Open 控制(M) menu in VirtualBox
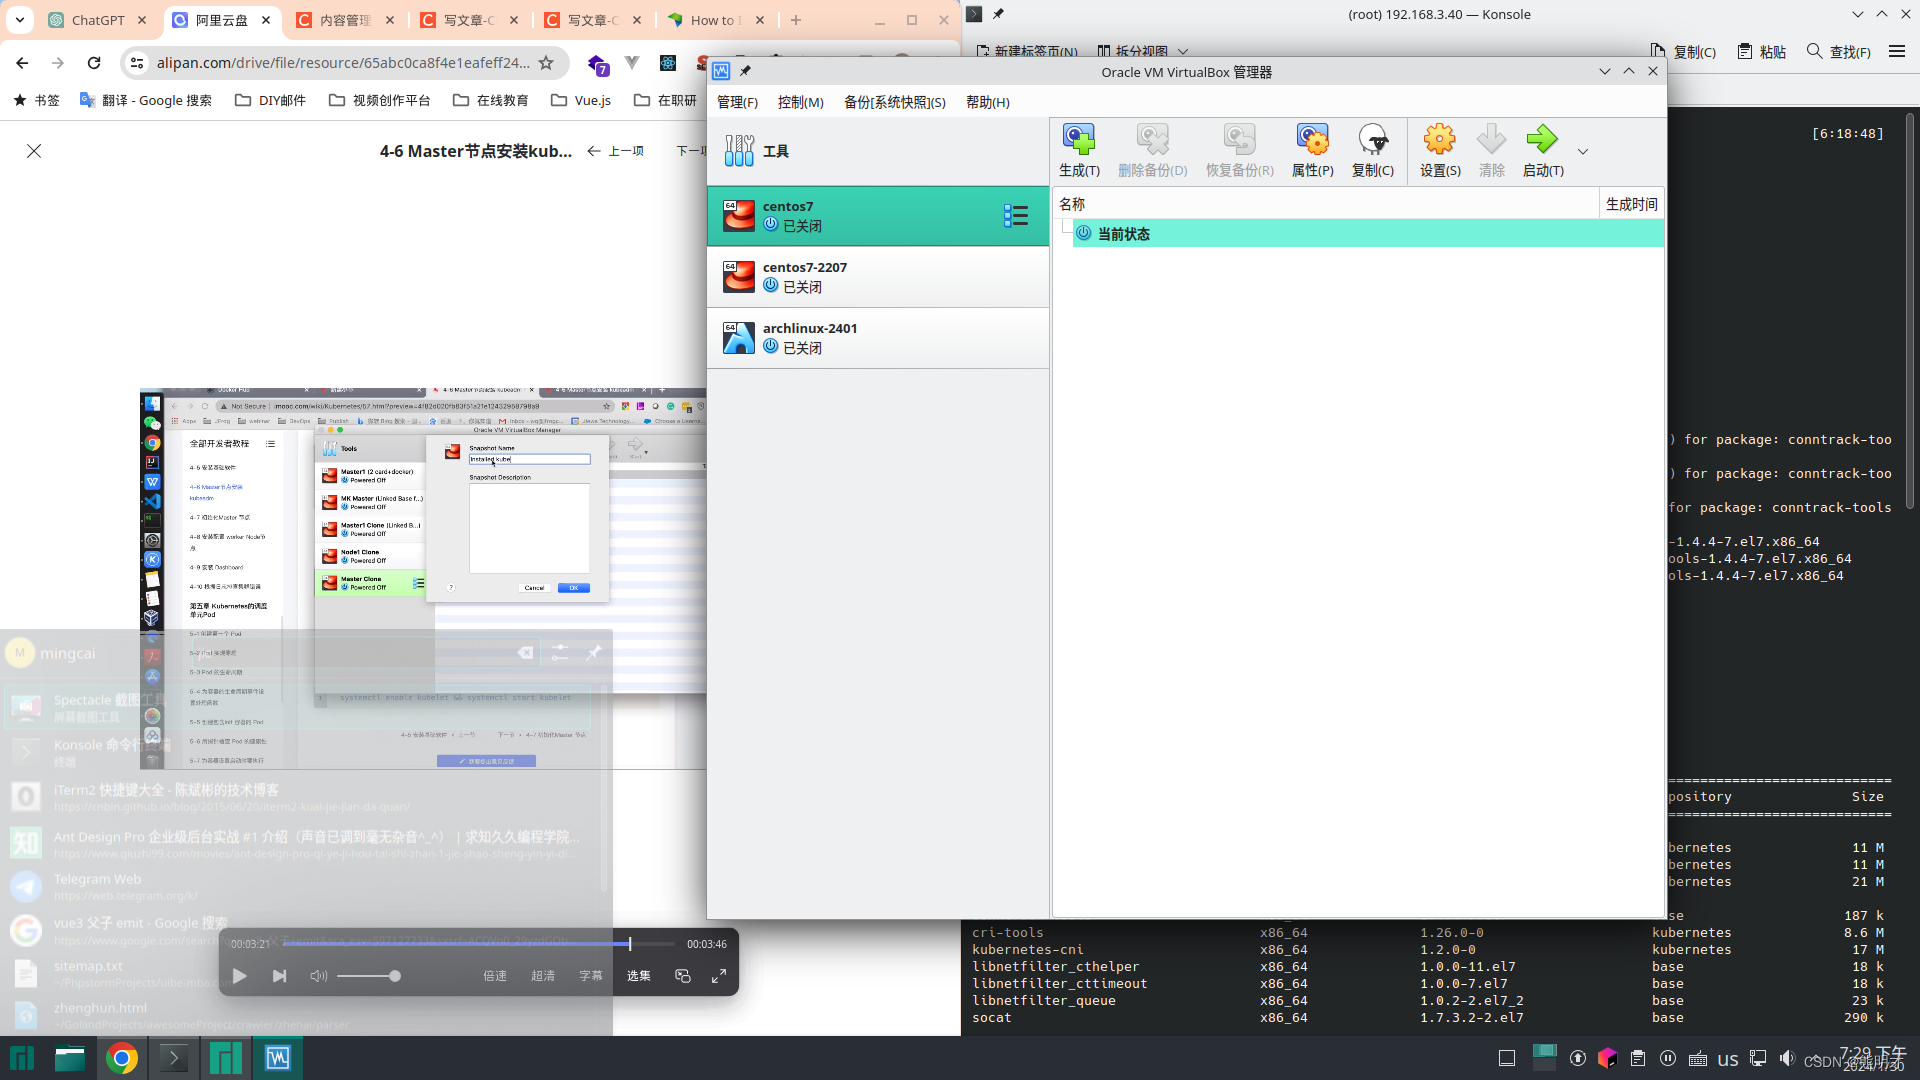This screenshot has height=1080, width=1920. tap(798, 102)
